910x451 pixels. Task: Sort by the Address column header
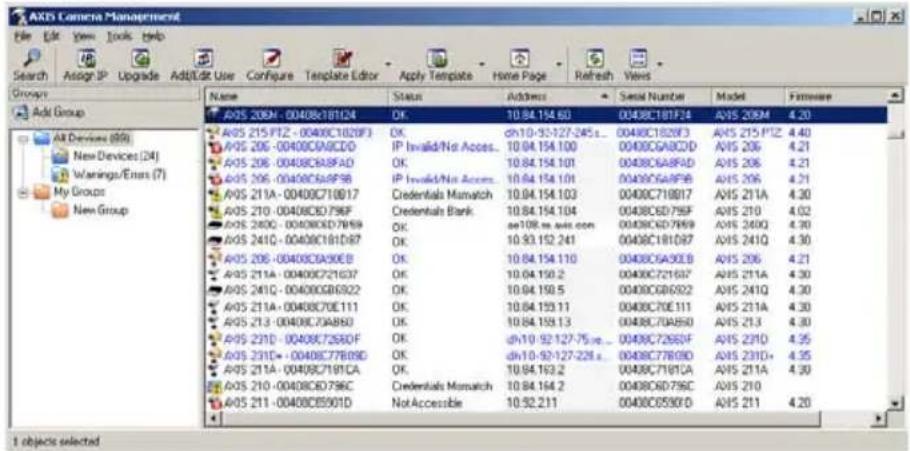(x=557, y=95)
